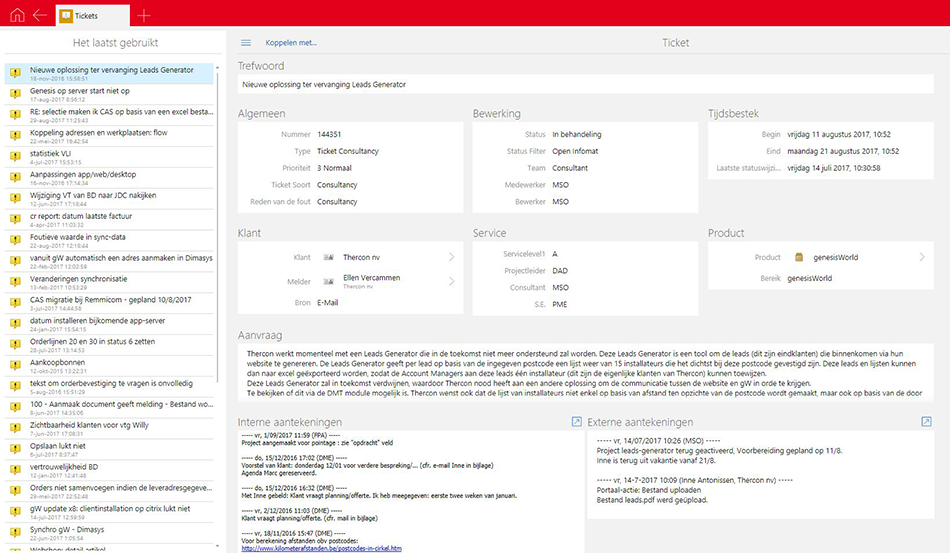Image resolution: width=950 pixels, height=553 pixels.
Task: Click the Begin date 'vrijdag 11 augustus 2017, 10:52'
Action: pos(839,134)
